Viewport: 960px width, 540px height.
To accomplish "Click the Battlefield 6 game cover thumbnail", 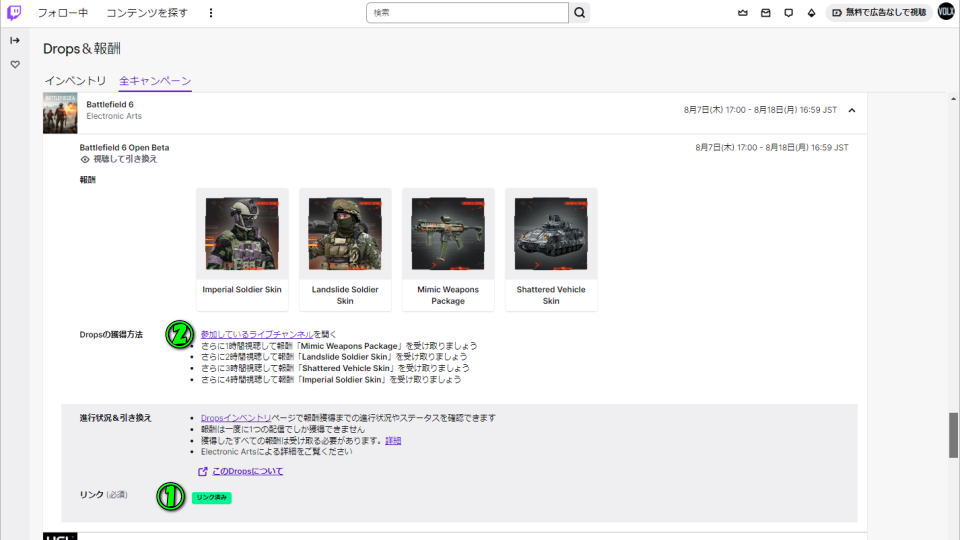I will 60,113.
